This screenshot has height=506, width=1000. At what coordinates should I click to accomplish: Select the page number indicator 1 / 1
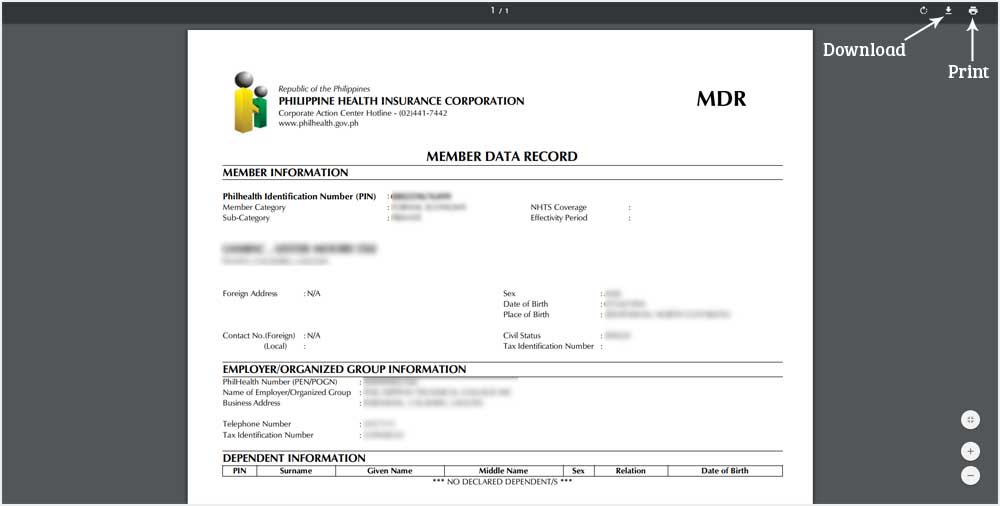499,11
